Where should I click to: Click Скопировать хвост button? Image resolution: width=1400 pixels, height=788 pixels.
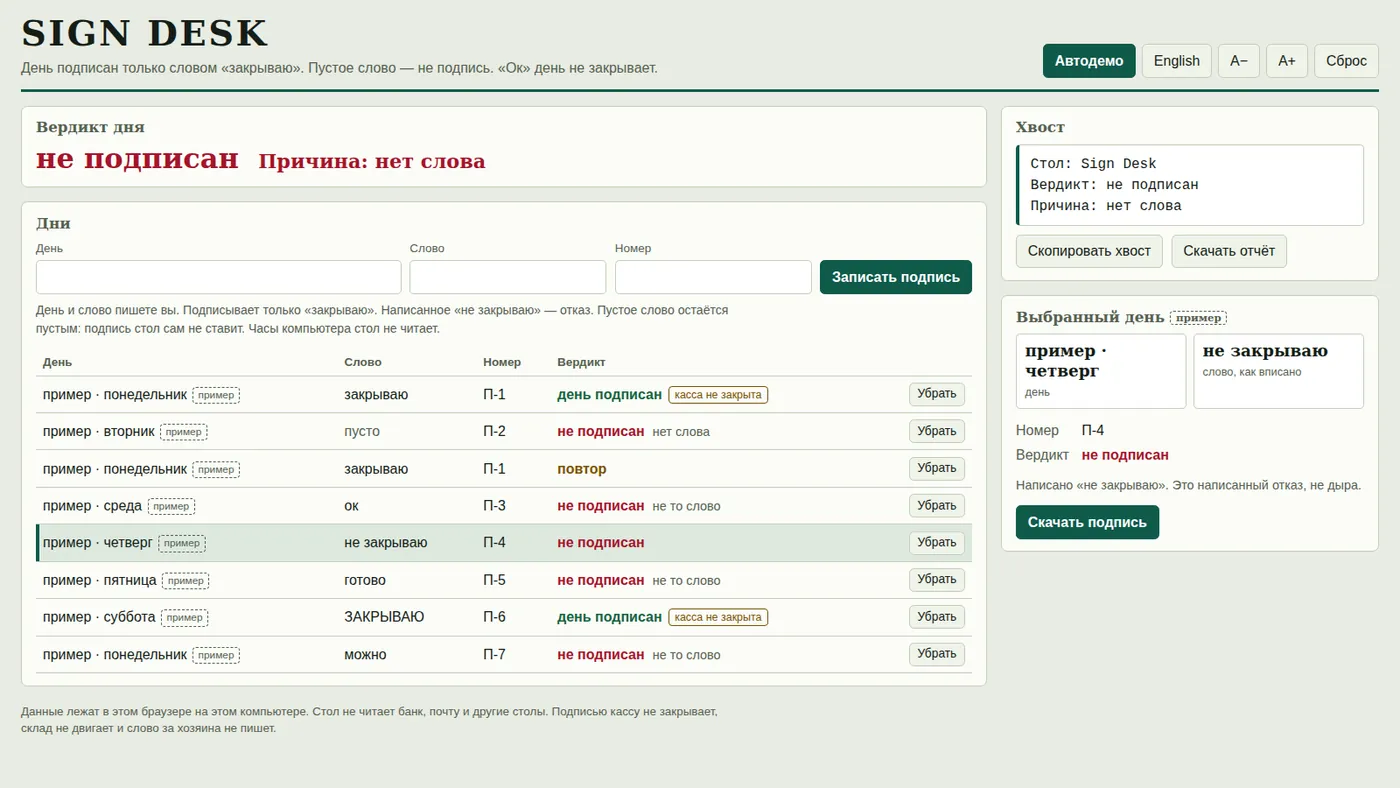pos(1089,251)
